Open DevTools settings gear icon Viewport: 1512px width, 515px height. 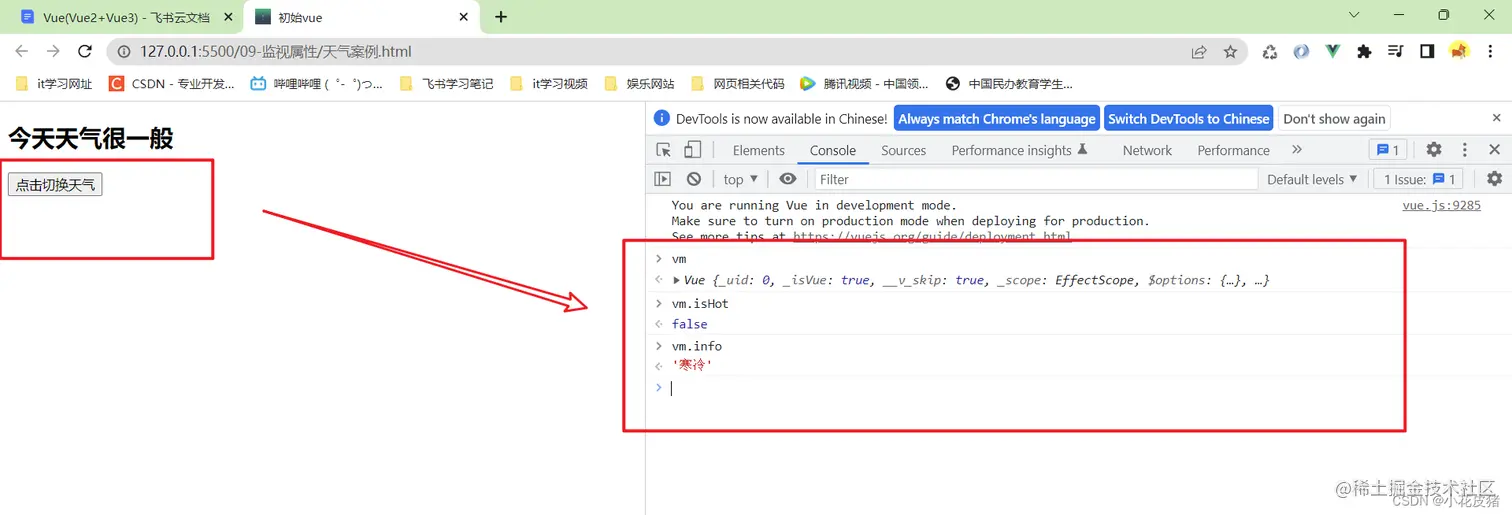(1434, 150)
